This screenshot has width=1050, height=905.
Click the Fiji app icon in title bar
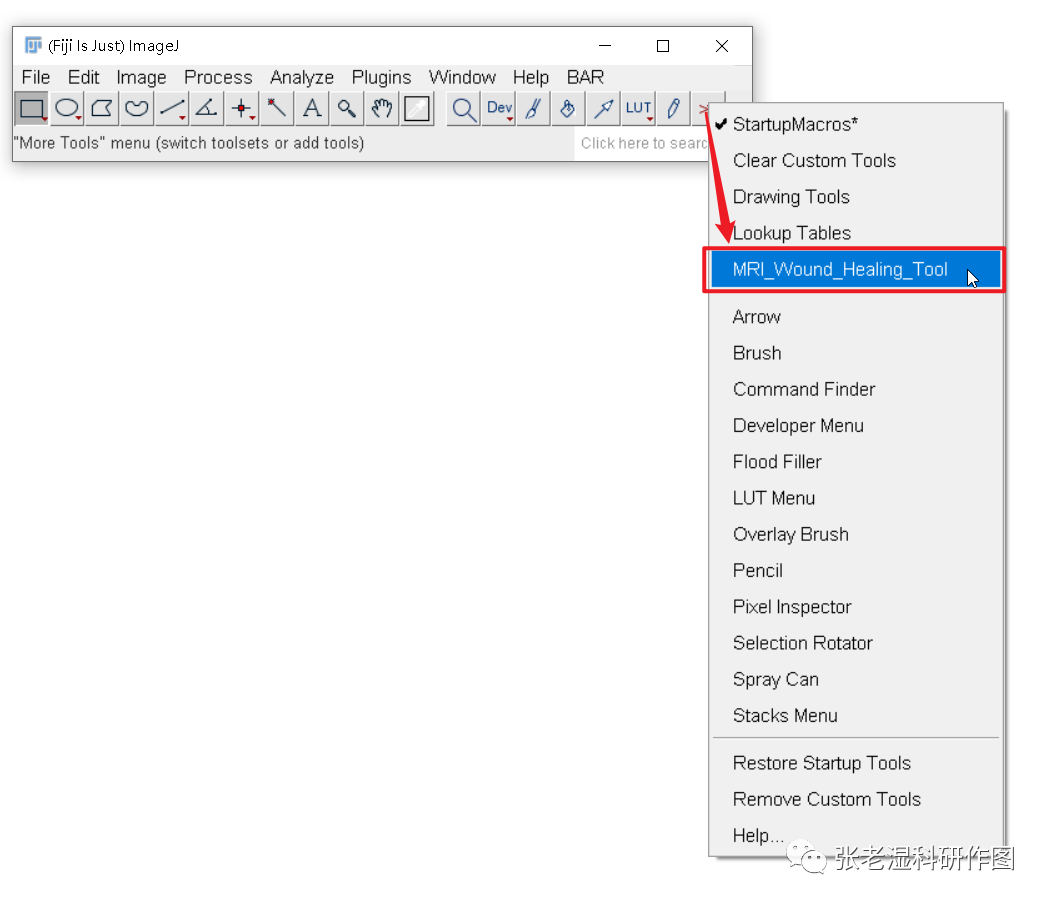33,46
